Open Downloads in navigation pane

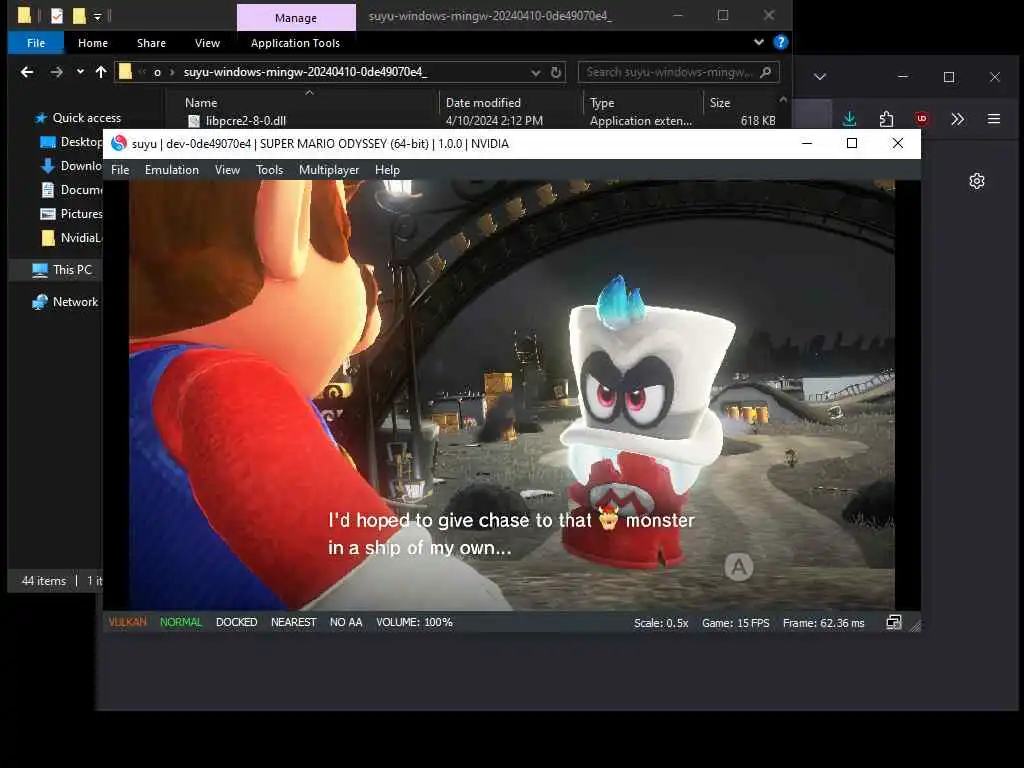tap(72, 166)
